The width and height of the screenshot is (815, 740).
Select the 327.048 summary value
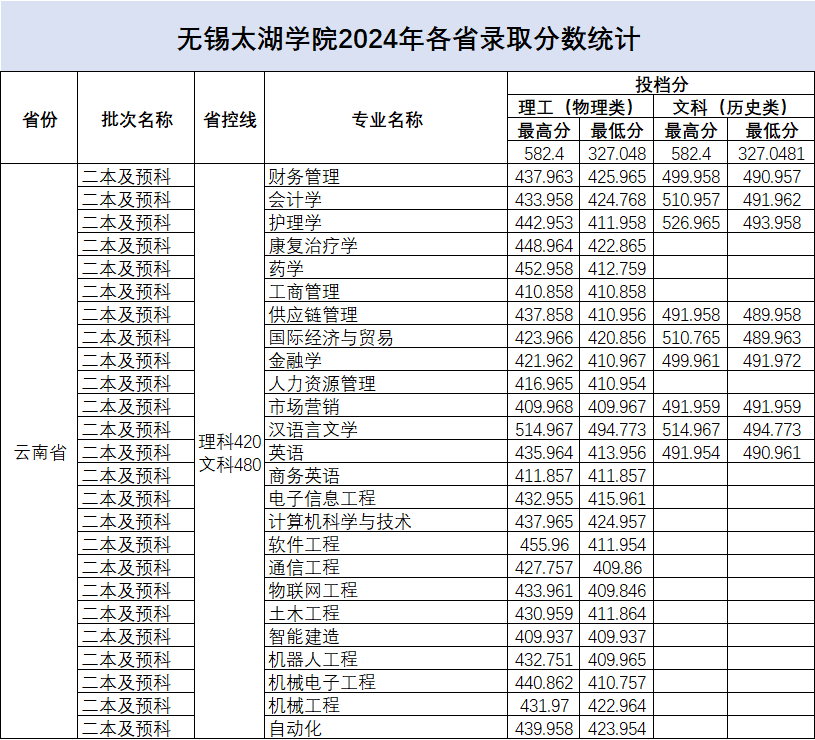coord(617,154)
